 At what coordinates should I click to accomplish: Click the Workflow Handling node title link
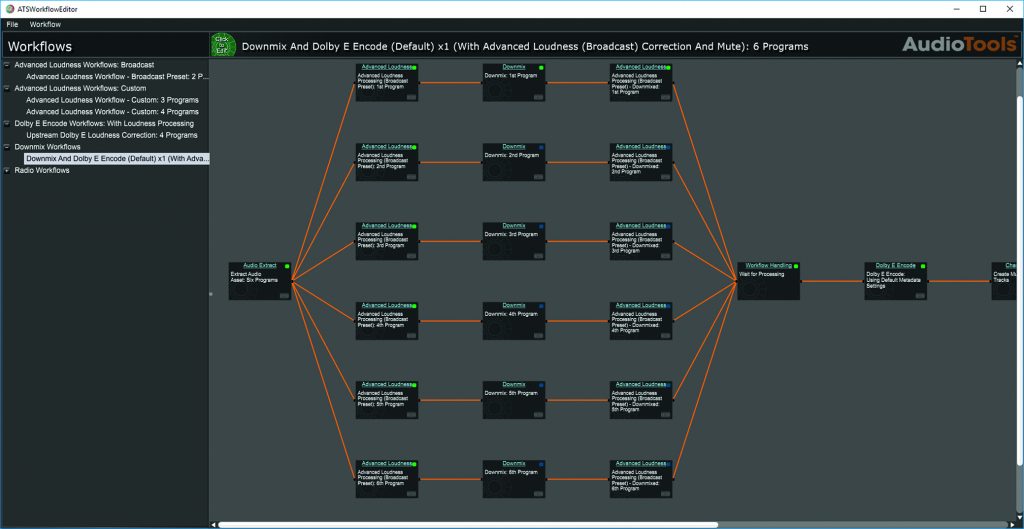click(x=768, y=266)
